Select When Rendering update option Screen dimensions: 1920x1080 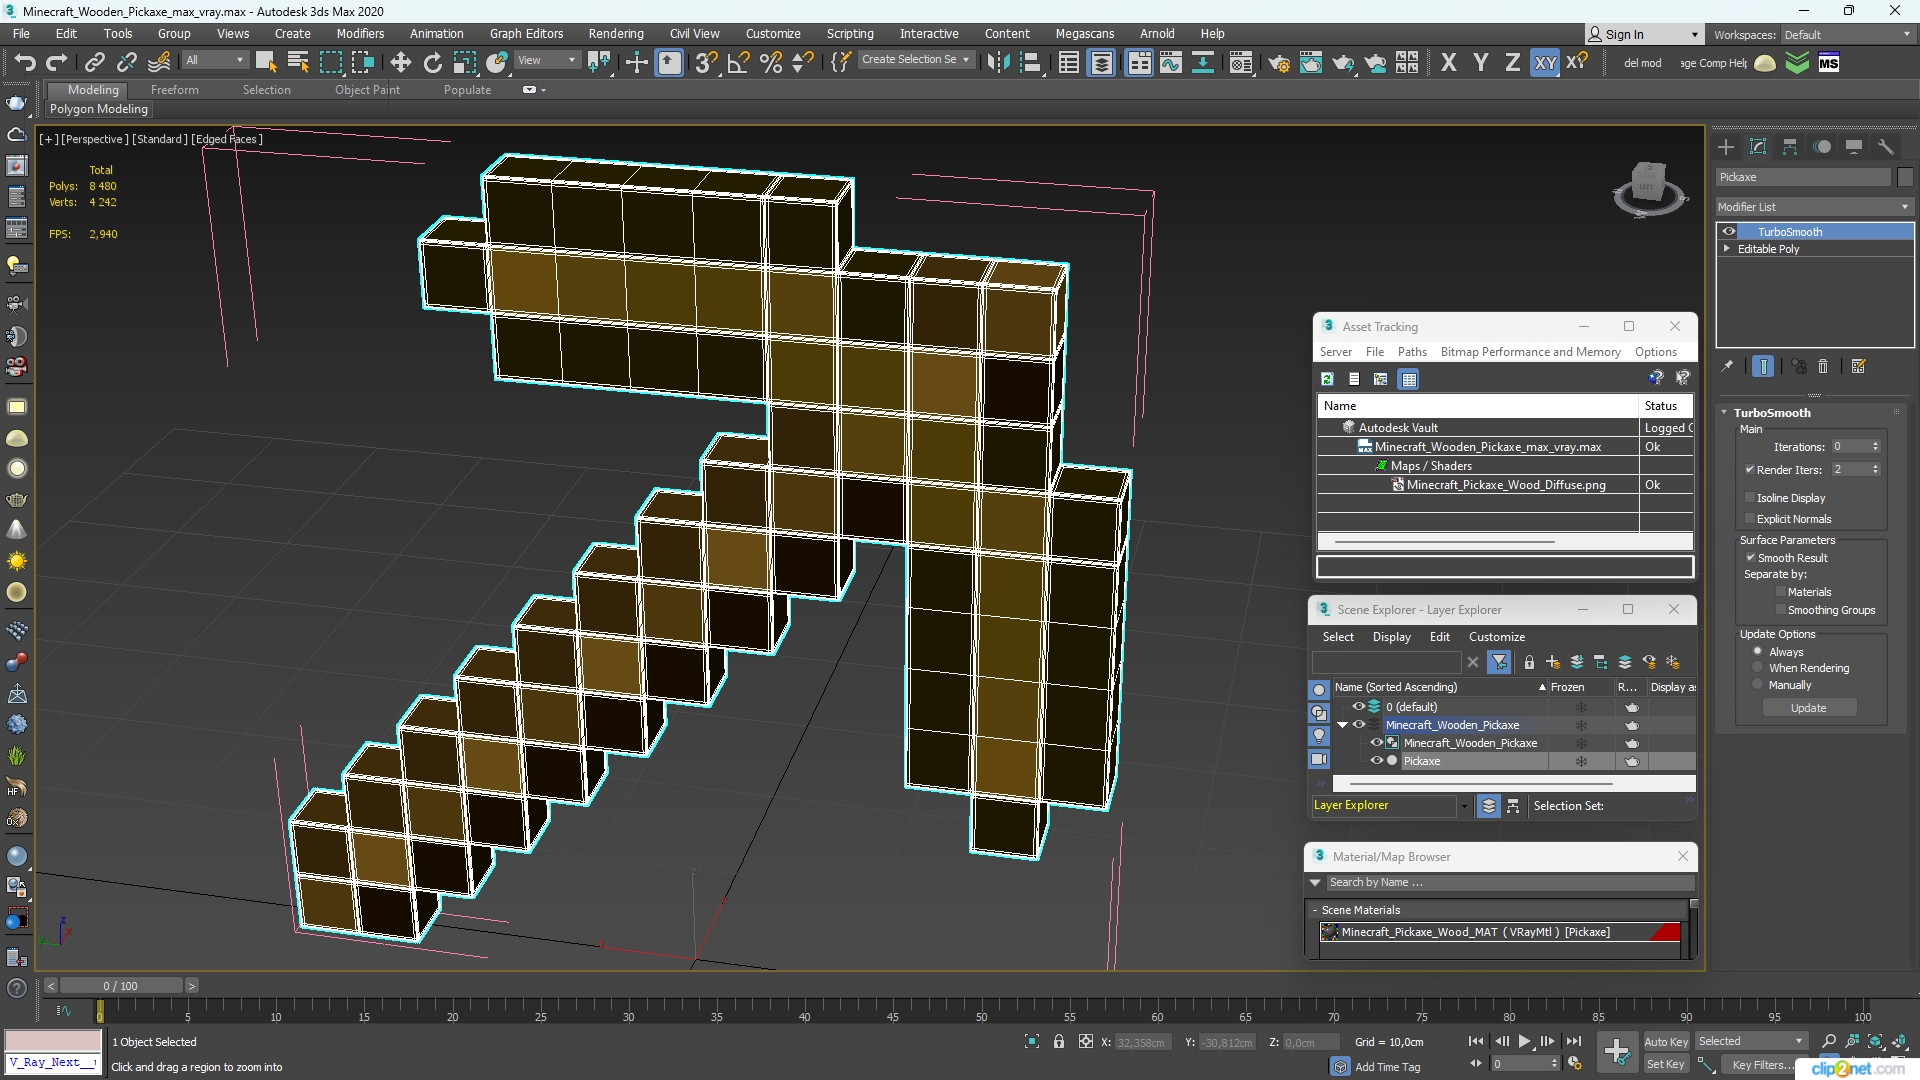[x=1758, y=668]
